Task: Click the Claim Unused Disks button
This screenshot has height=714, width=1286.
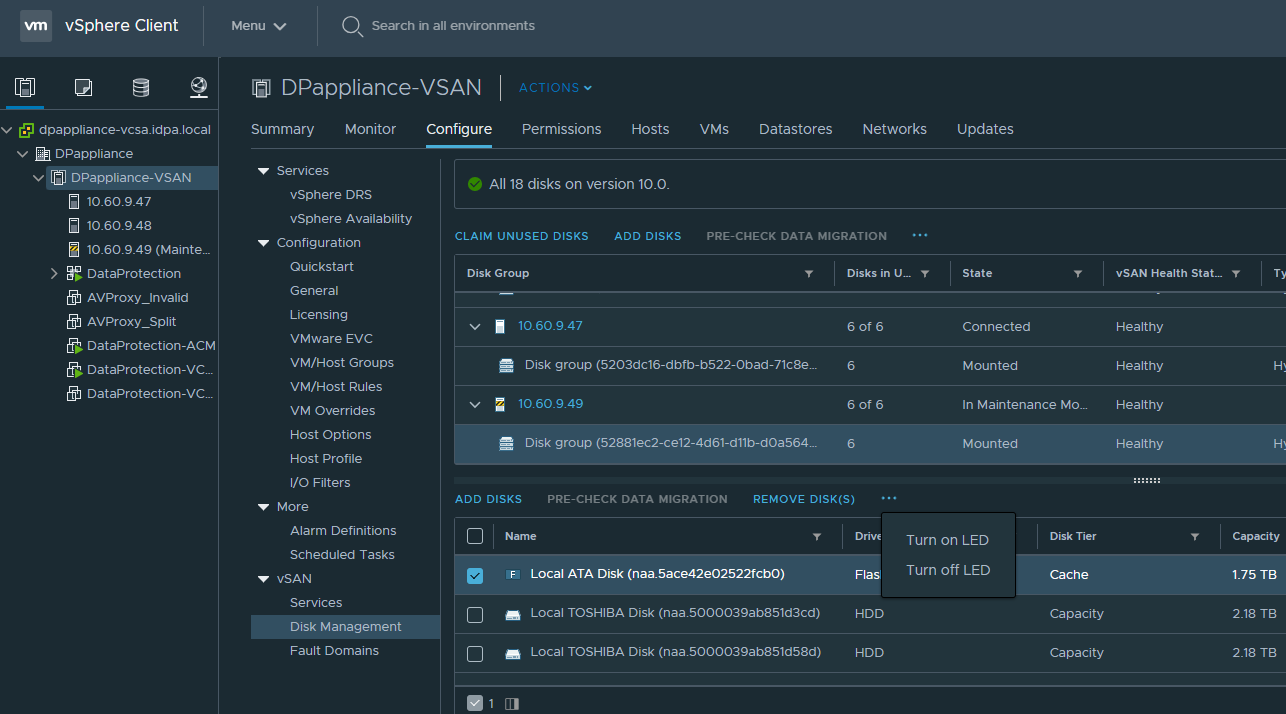Action: [x=521, y=237]
